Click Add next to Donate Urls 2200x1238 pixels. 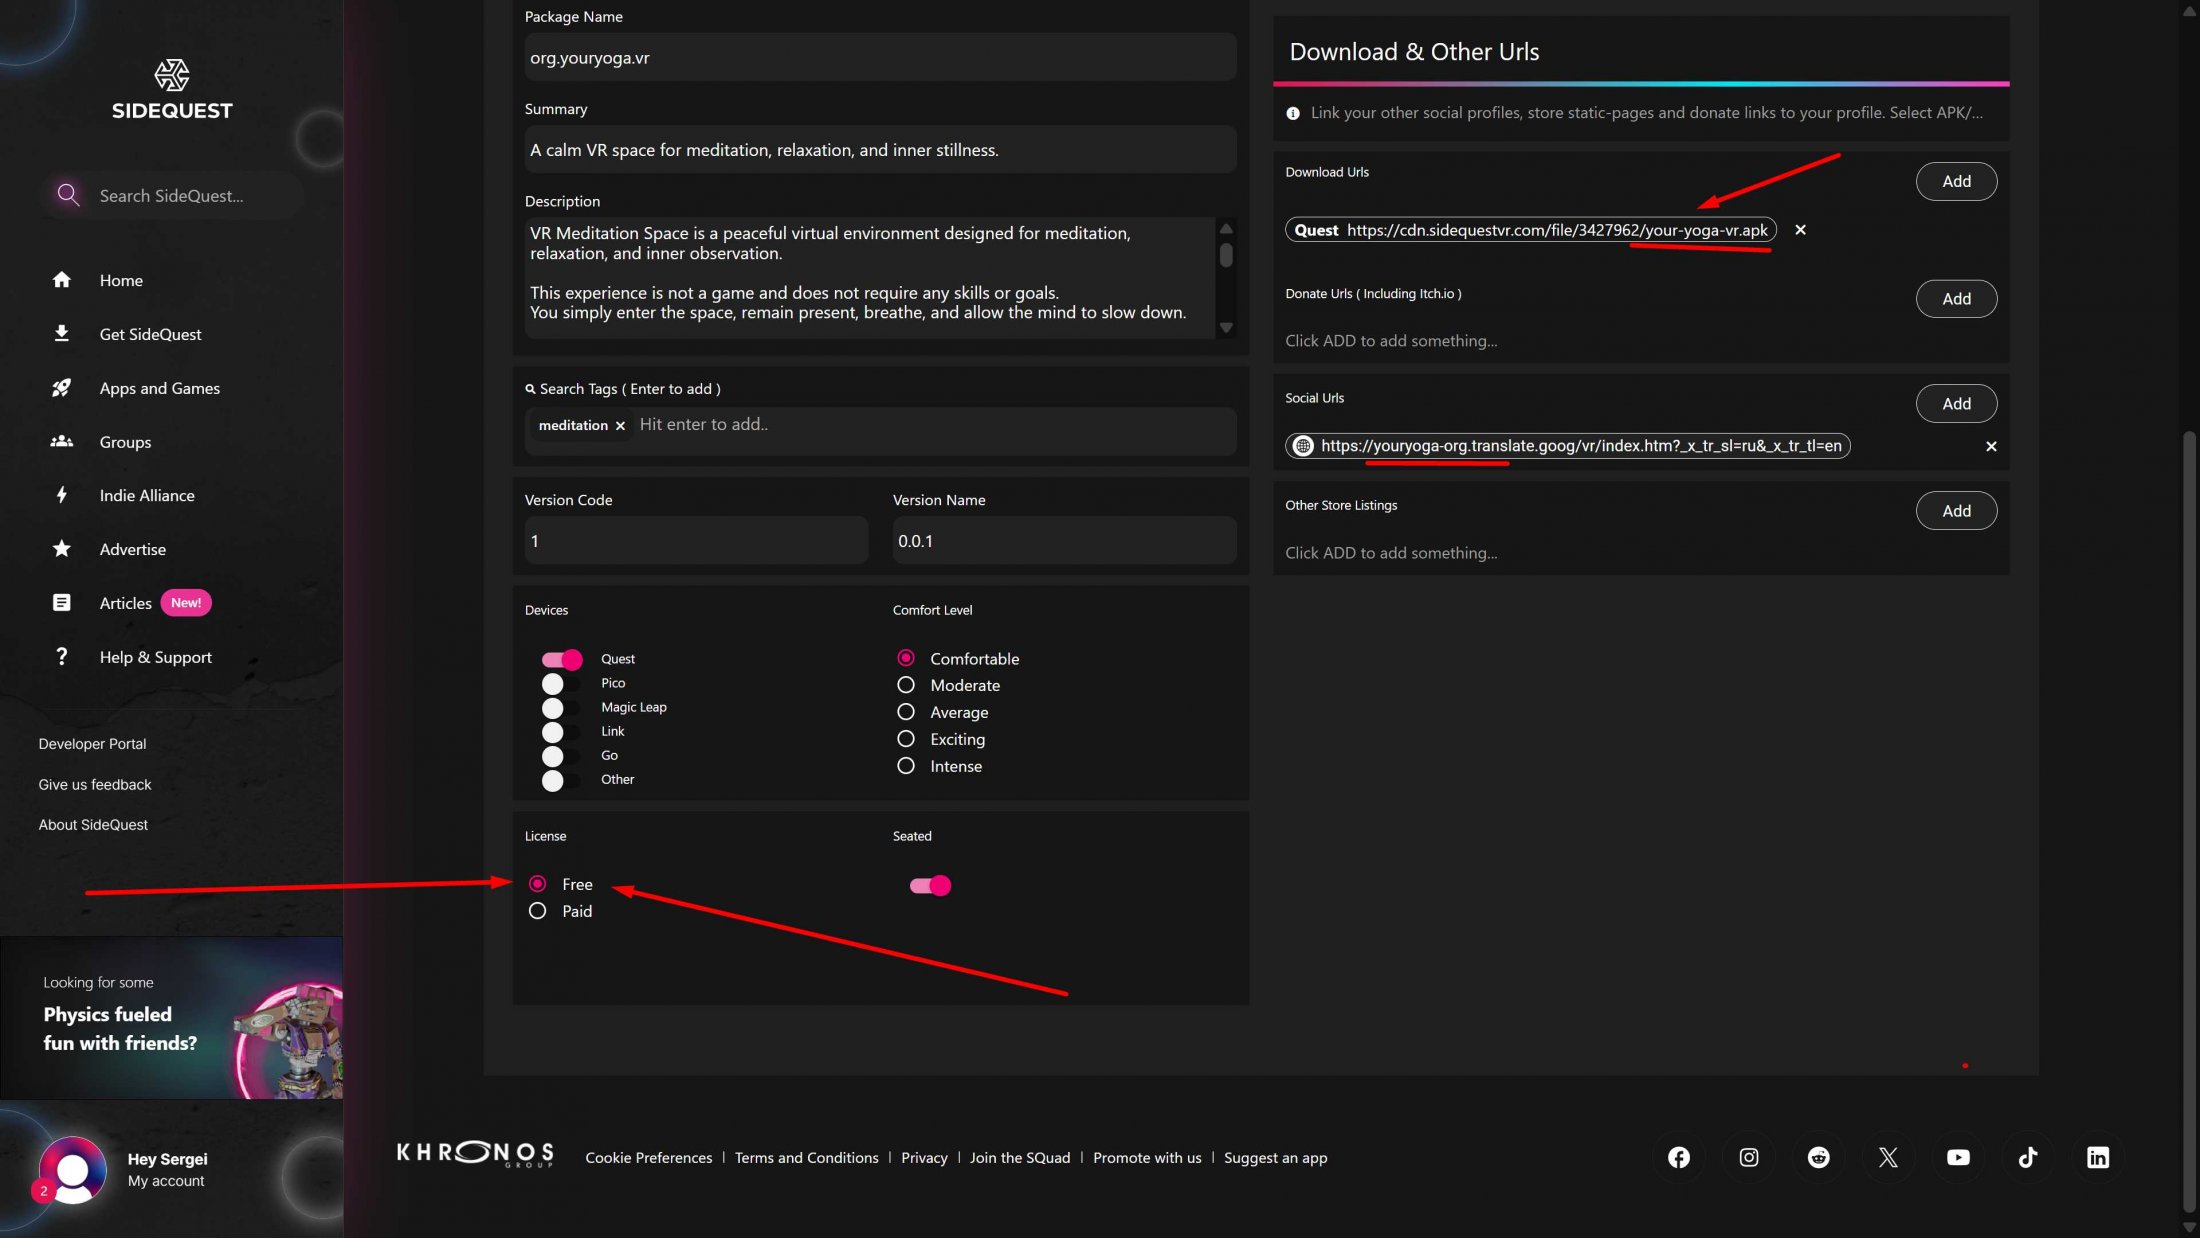click(1955, 298)
